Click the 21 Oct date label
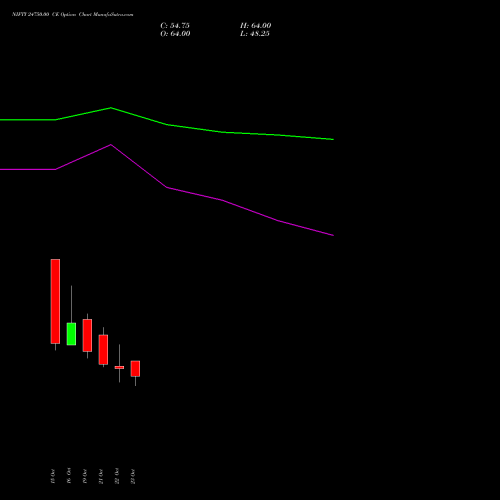Image resolution: width=500 pixels, height=500 pixels. (x=101, y=476)
